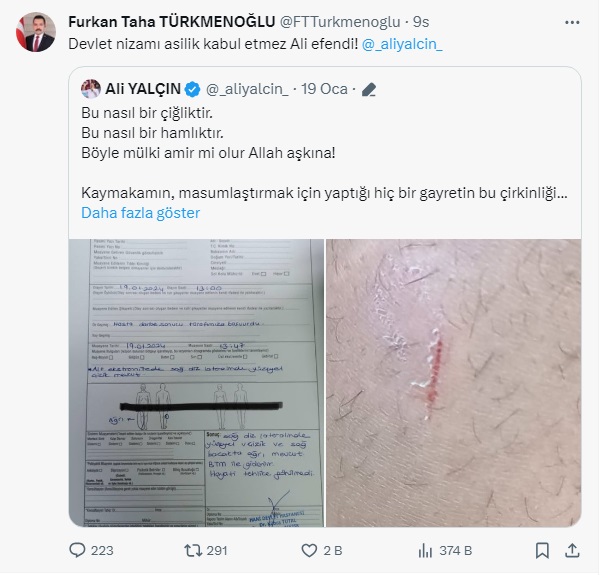Click the Ali YALÇIN name in quoted tweet
606x575 pixels.
pos(143,89)
